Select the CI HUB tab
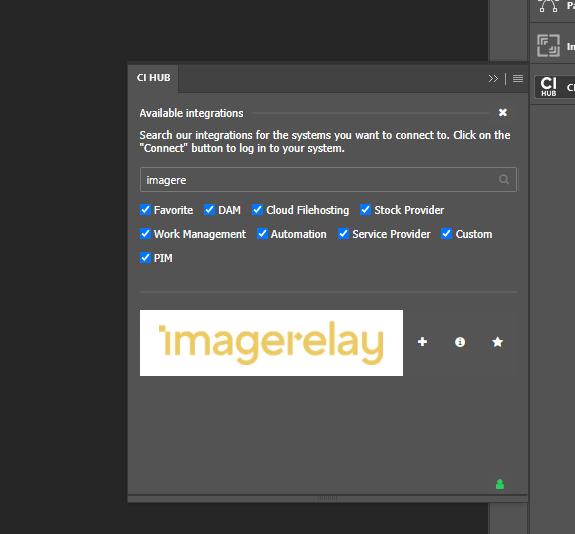The width and height of the screenshot is (575, 534). [x=153, y=78]
